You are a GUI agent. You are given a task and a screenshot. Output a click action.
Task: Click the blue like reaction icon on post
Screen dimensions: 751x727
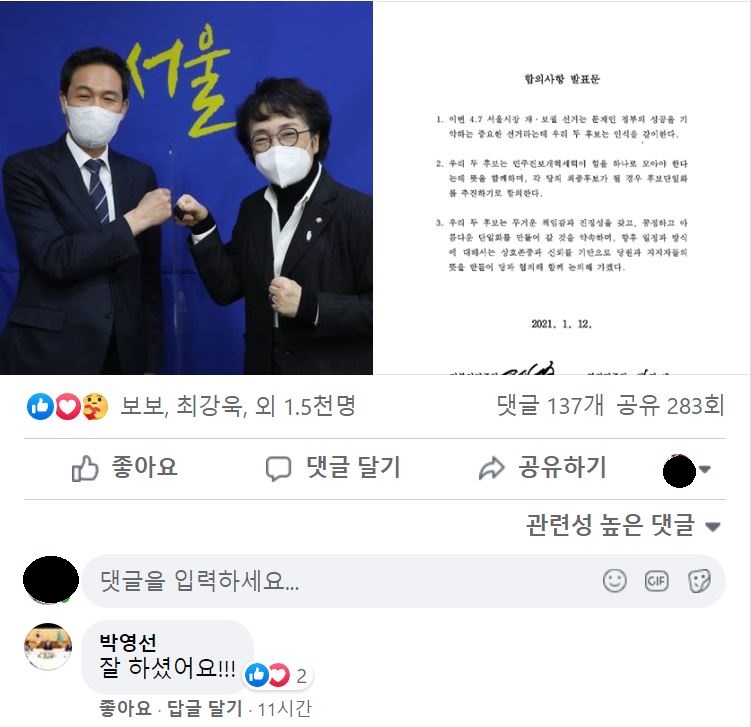click(40, 407)
